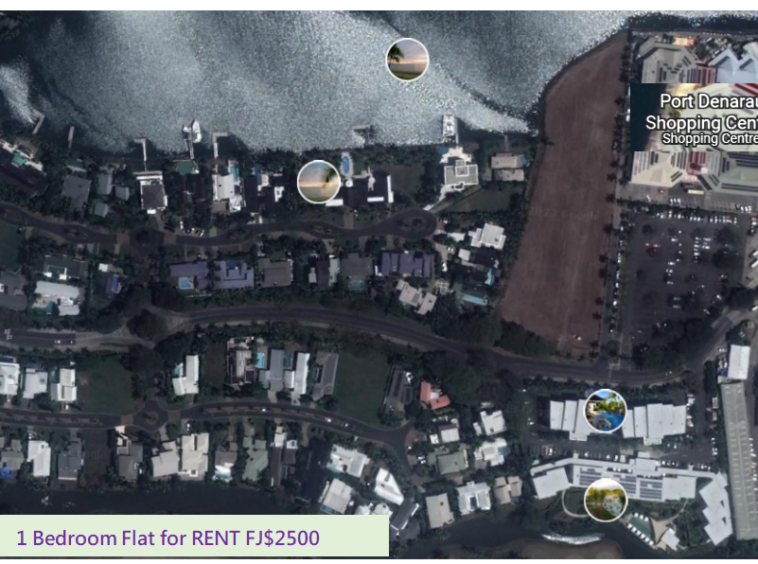Click the purple-roofed house near the cul-de-sac
This screenshot has height=564, width=758.
pyautogui.click(x=406, y=264)
